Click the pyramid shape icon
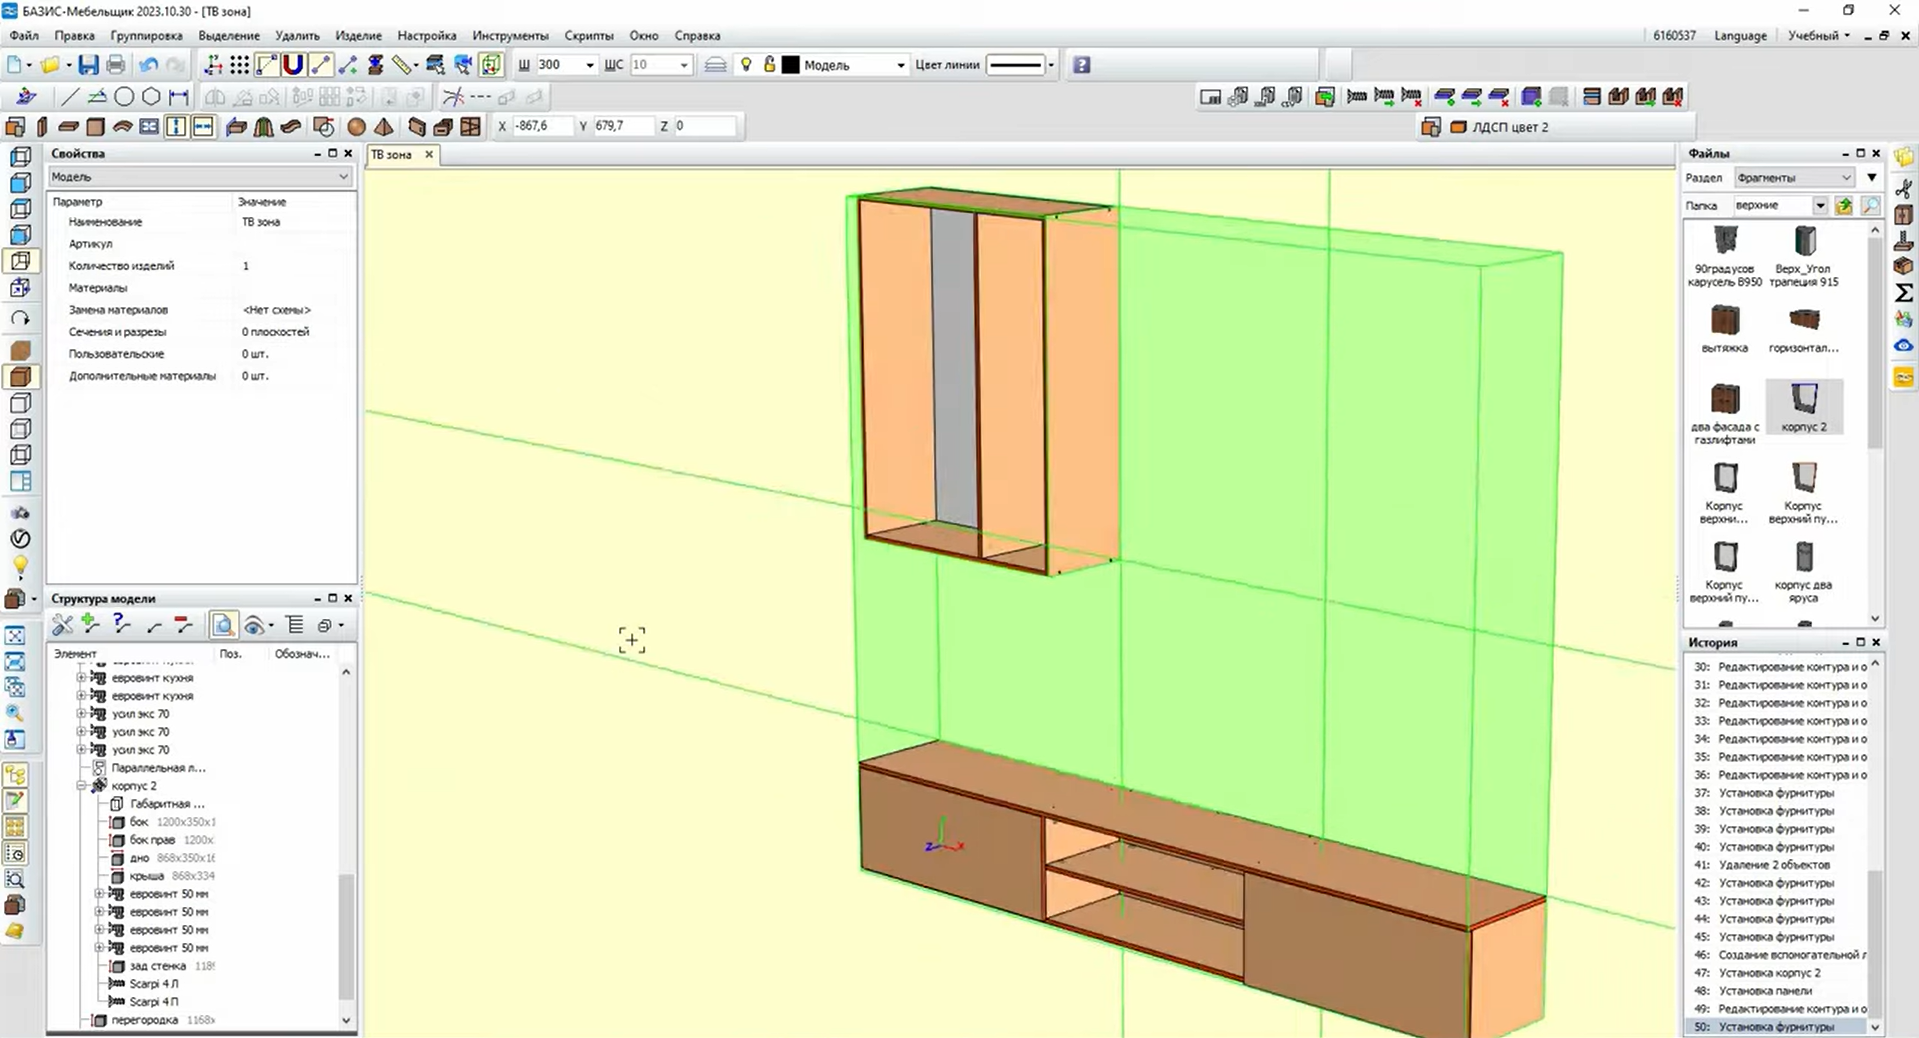The width and height of the screenshot is (1919, 1038). [384, 127]
